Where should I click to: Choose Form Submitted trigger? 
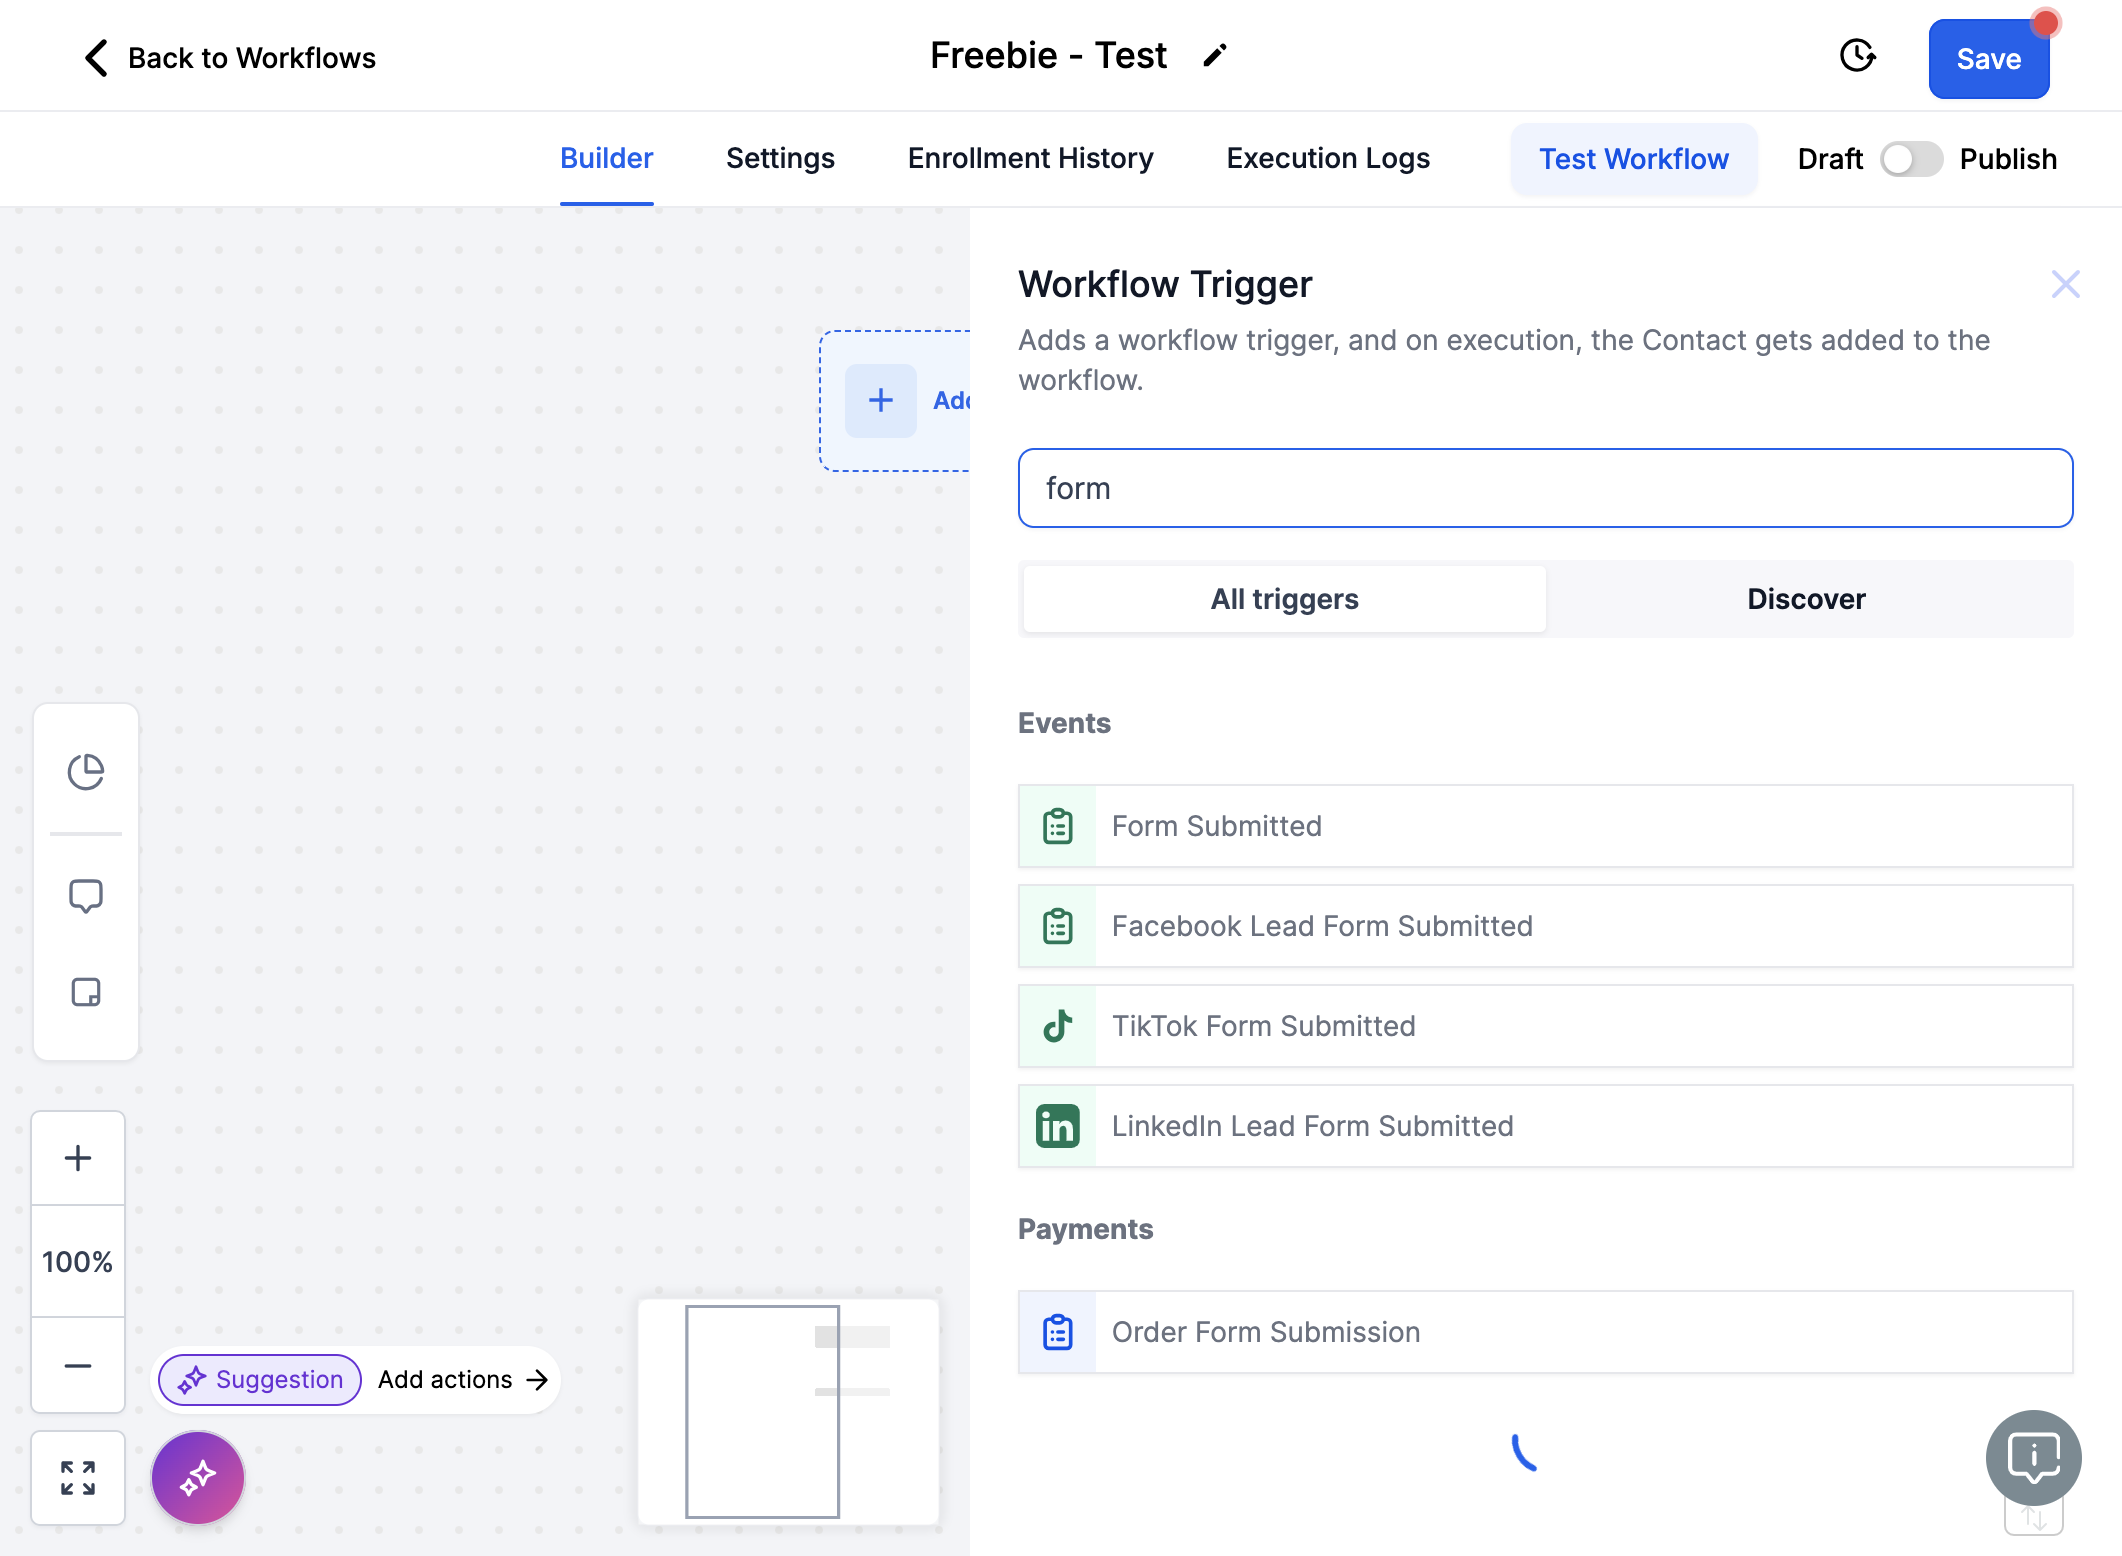pos(1545,826)
